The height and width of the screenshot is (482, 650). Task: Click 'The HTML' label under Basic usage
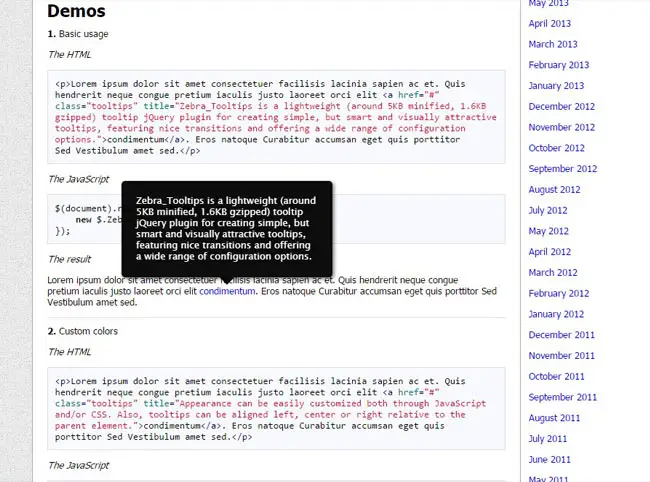(x=69, y=55)
